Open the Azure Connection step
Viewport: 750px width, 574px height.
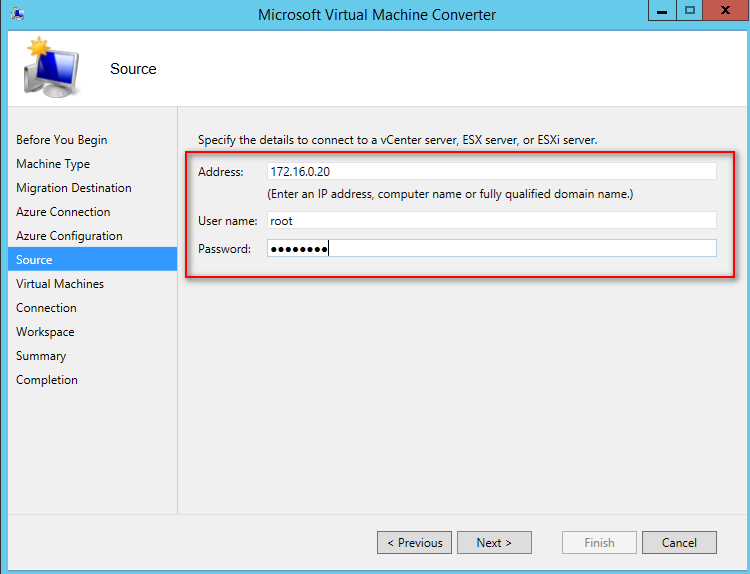click(x=63, y=212)
